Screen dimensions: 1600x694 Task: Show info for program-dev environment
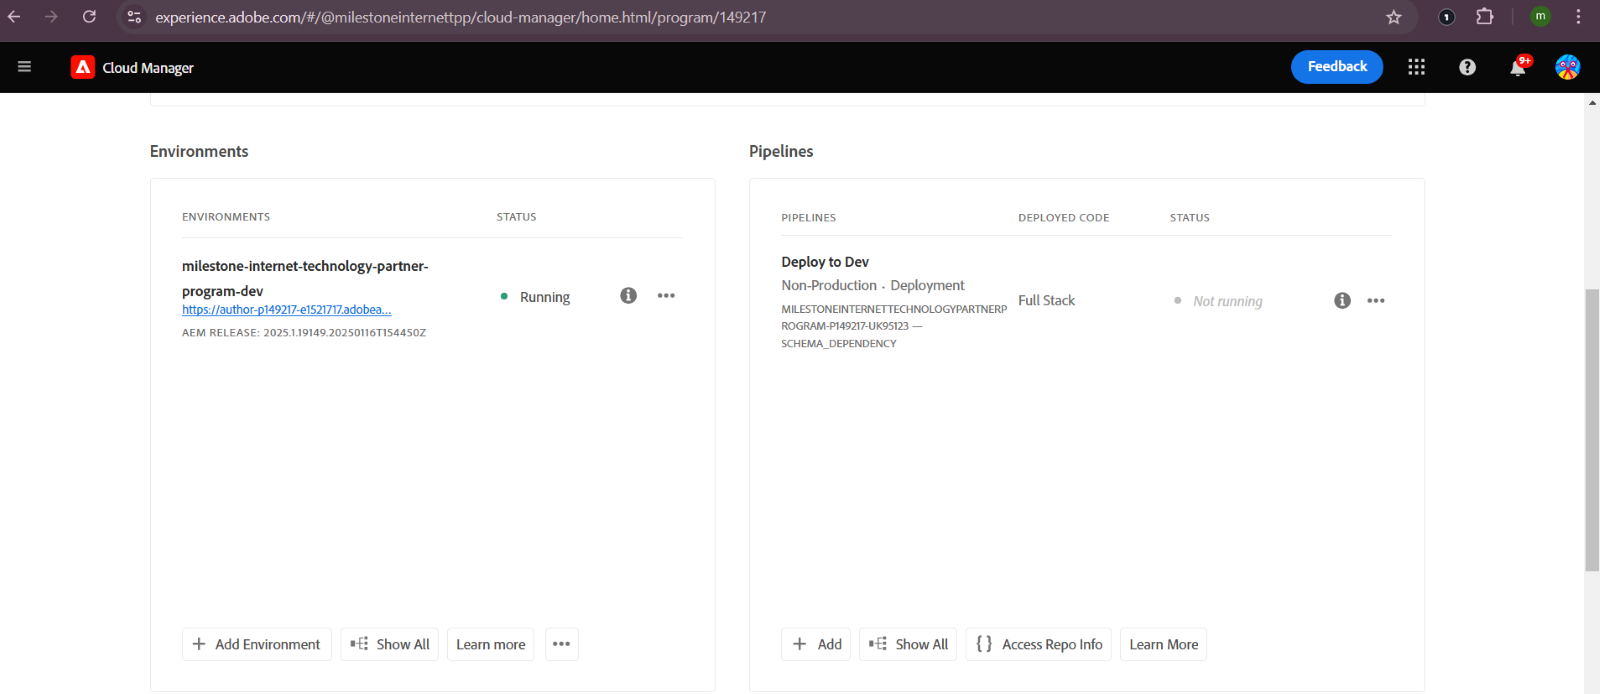[628, 296]
